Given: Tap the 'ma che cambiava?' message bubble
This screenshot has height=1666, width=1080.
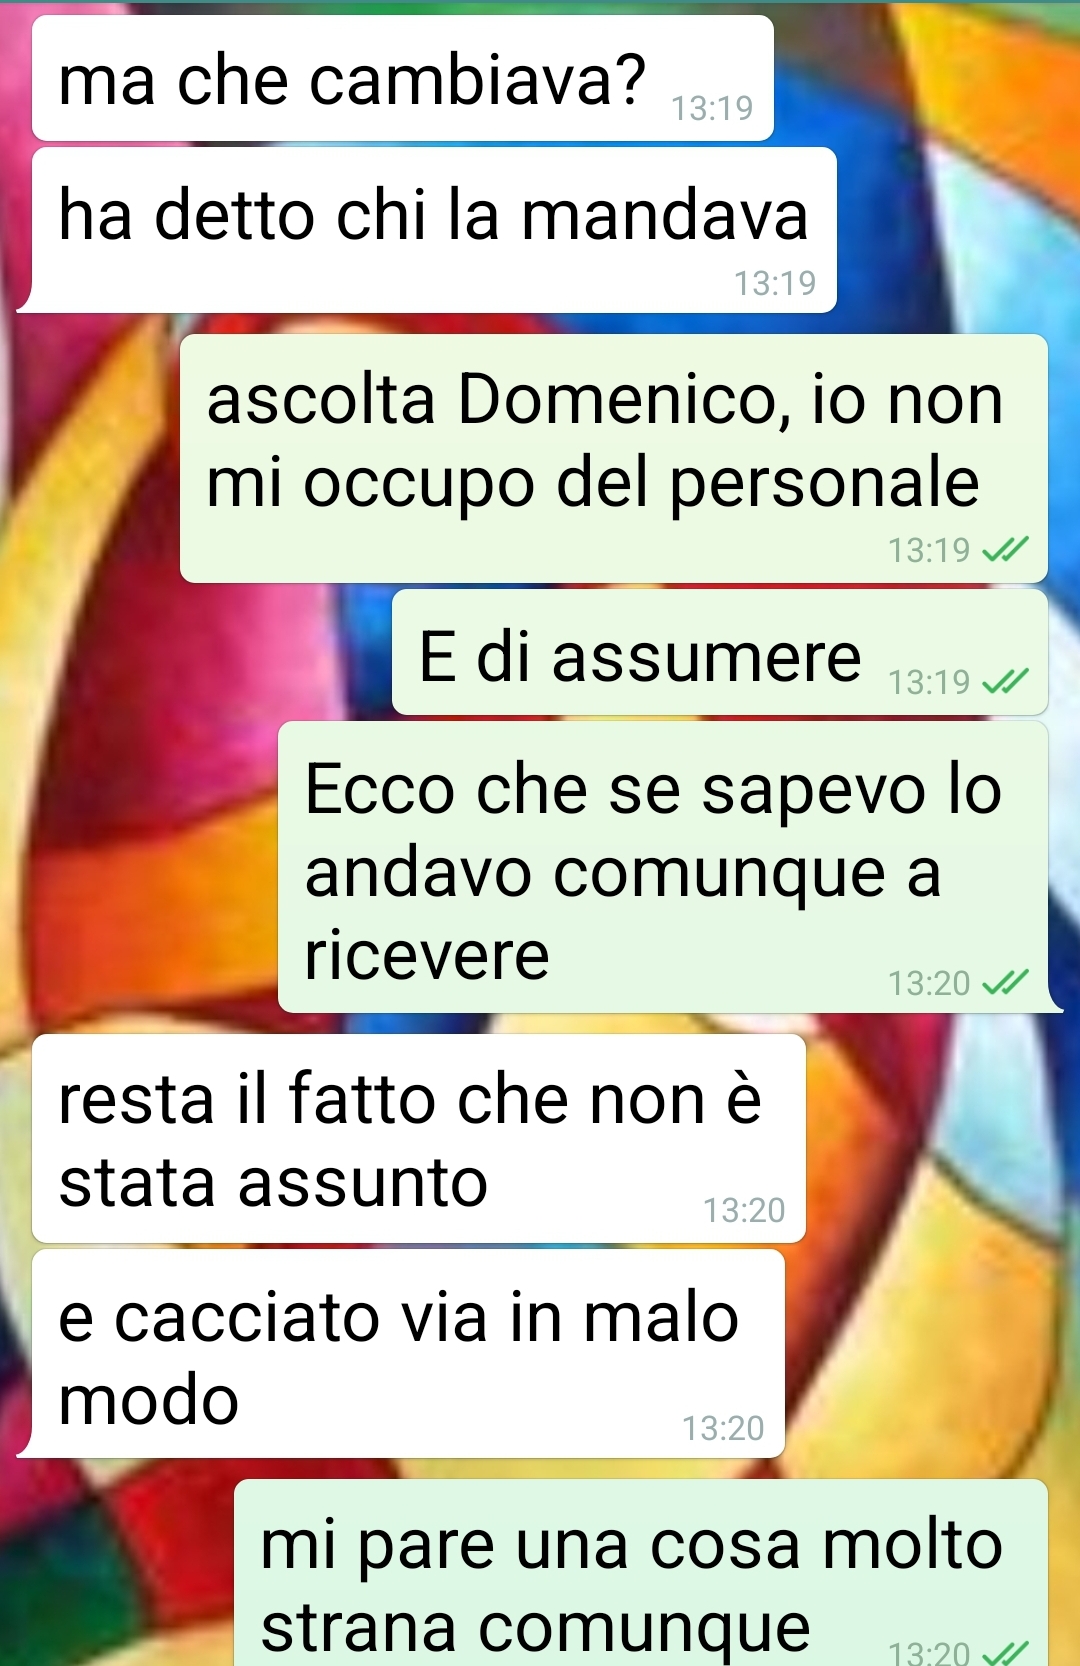Looking at the screenshot, I should pos(403,78).
